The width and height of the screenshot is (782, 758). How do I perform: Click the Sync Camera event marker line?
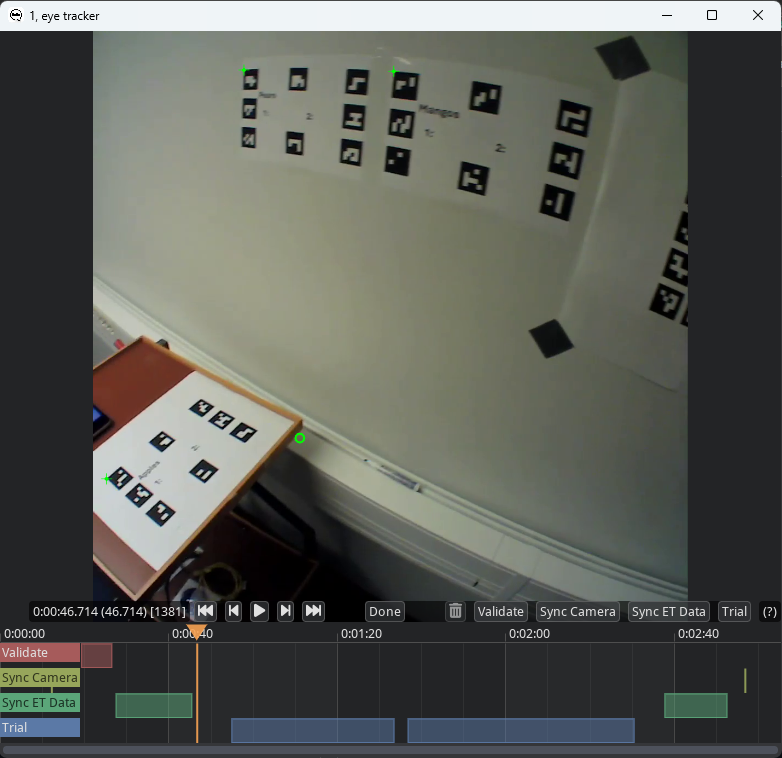[745, 680]
